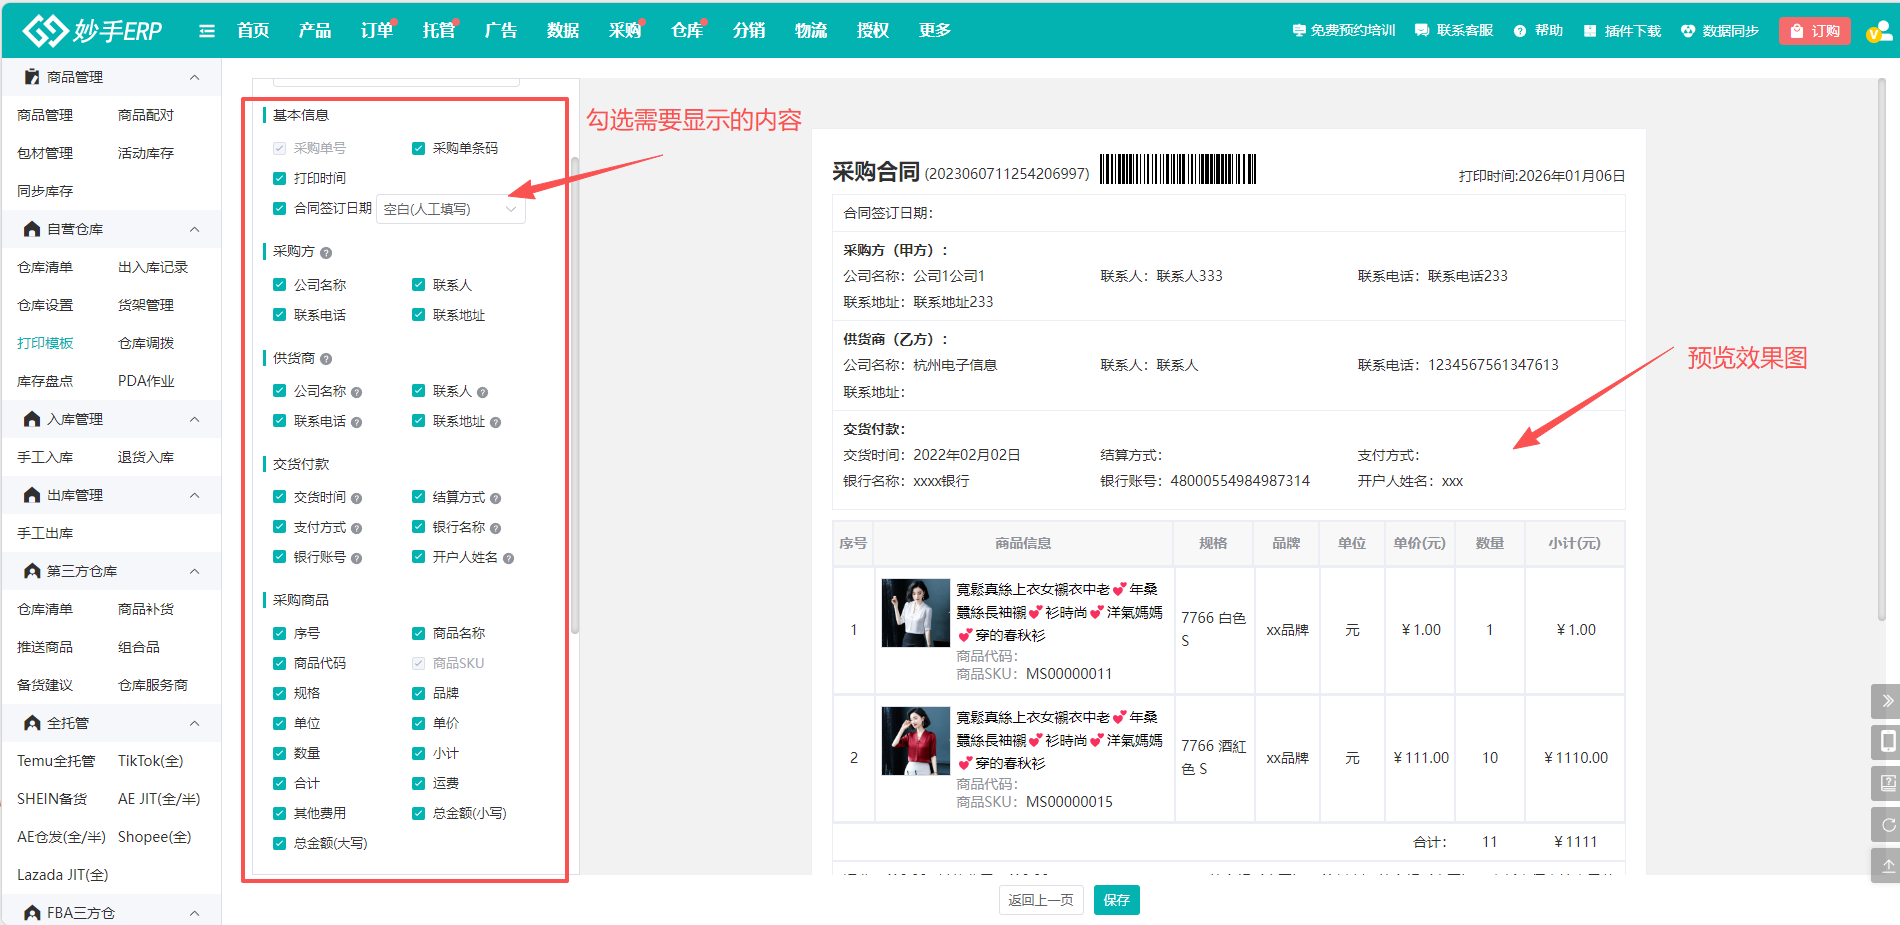Uncheck the 打印时间 checkbox

[280, 179]
